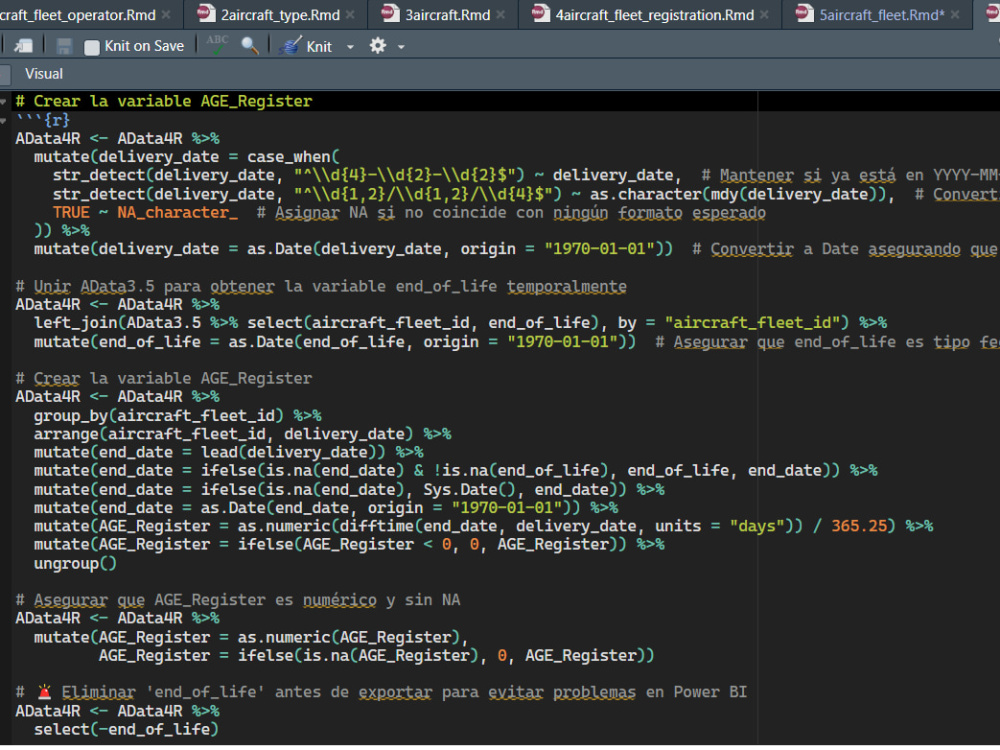Close the craft_fleet_operator.Rmd tab
This screenshot has width=1000, height=750.
pos(166,14)
